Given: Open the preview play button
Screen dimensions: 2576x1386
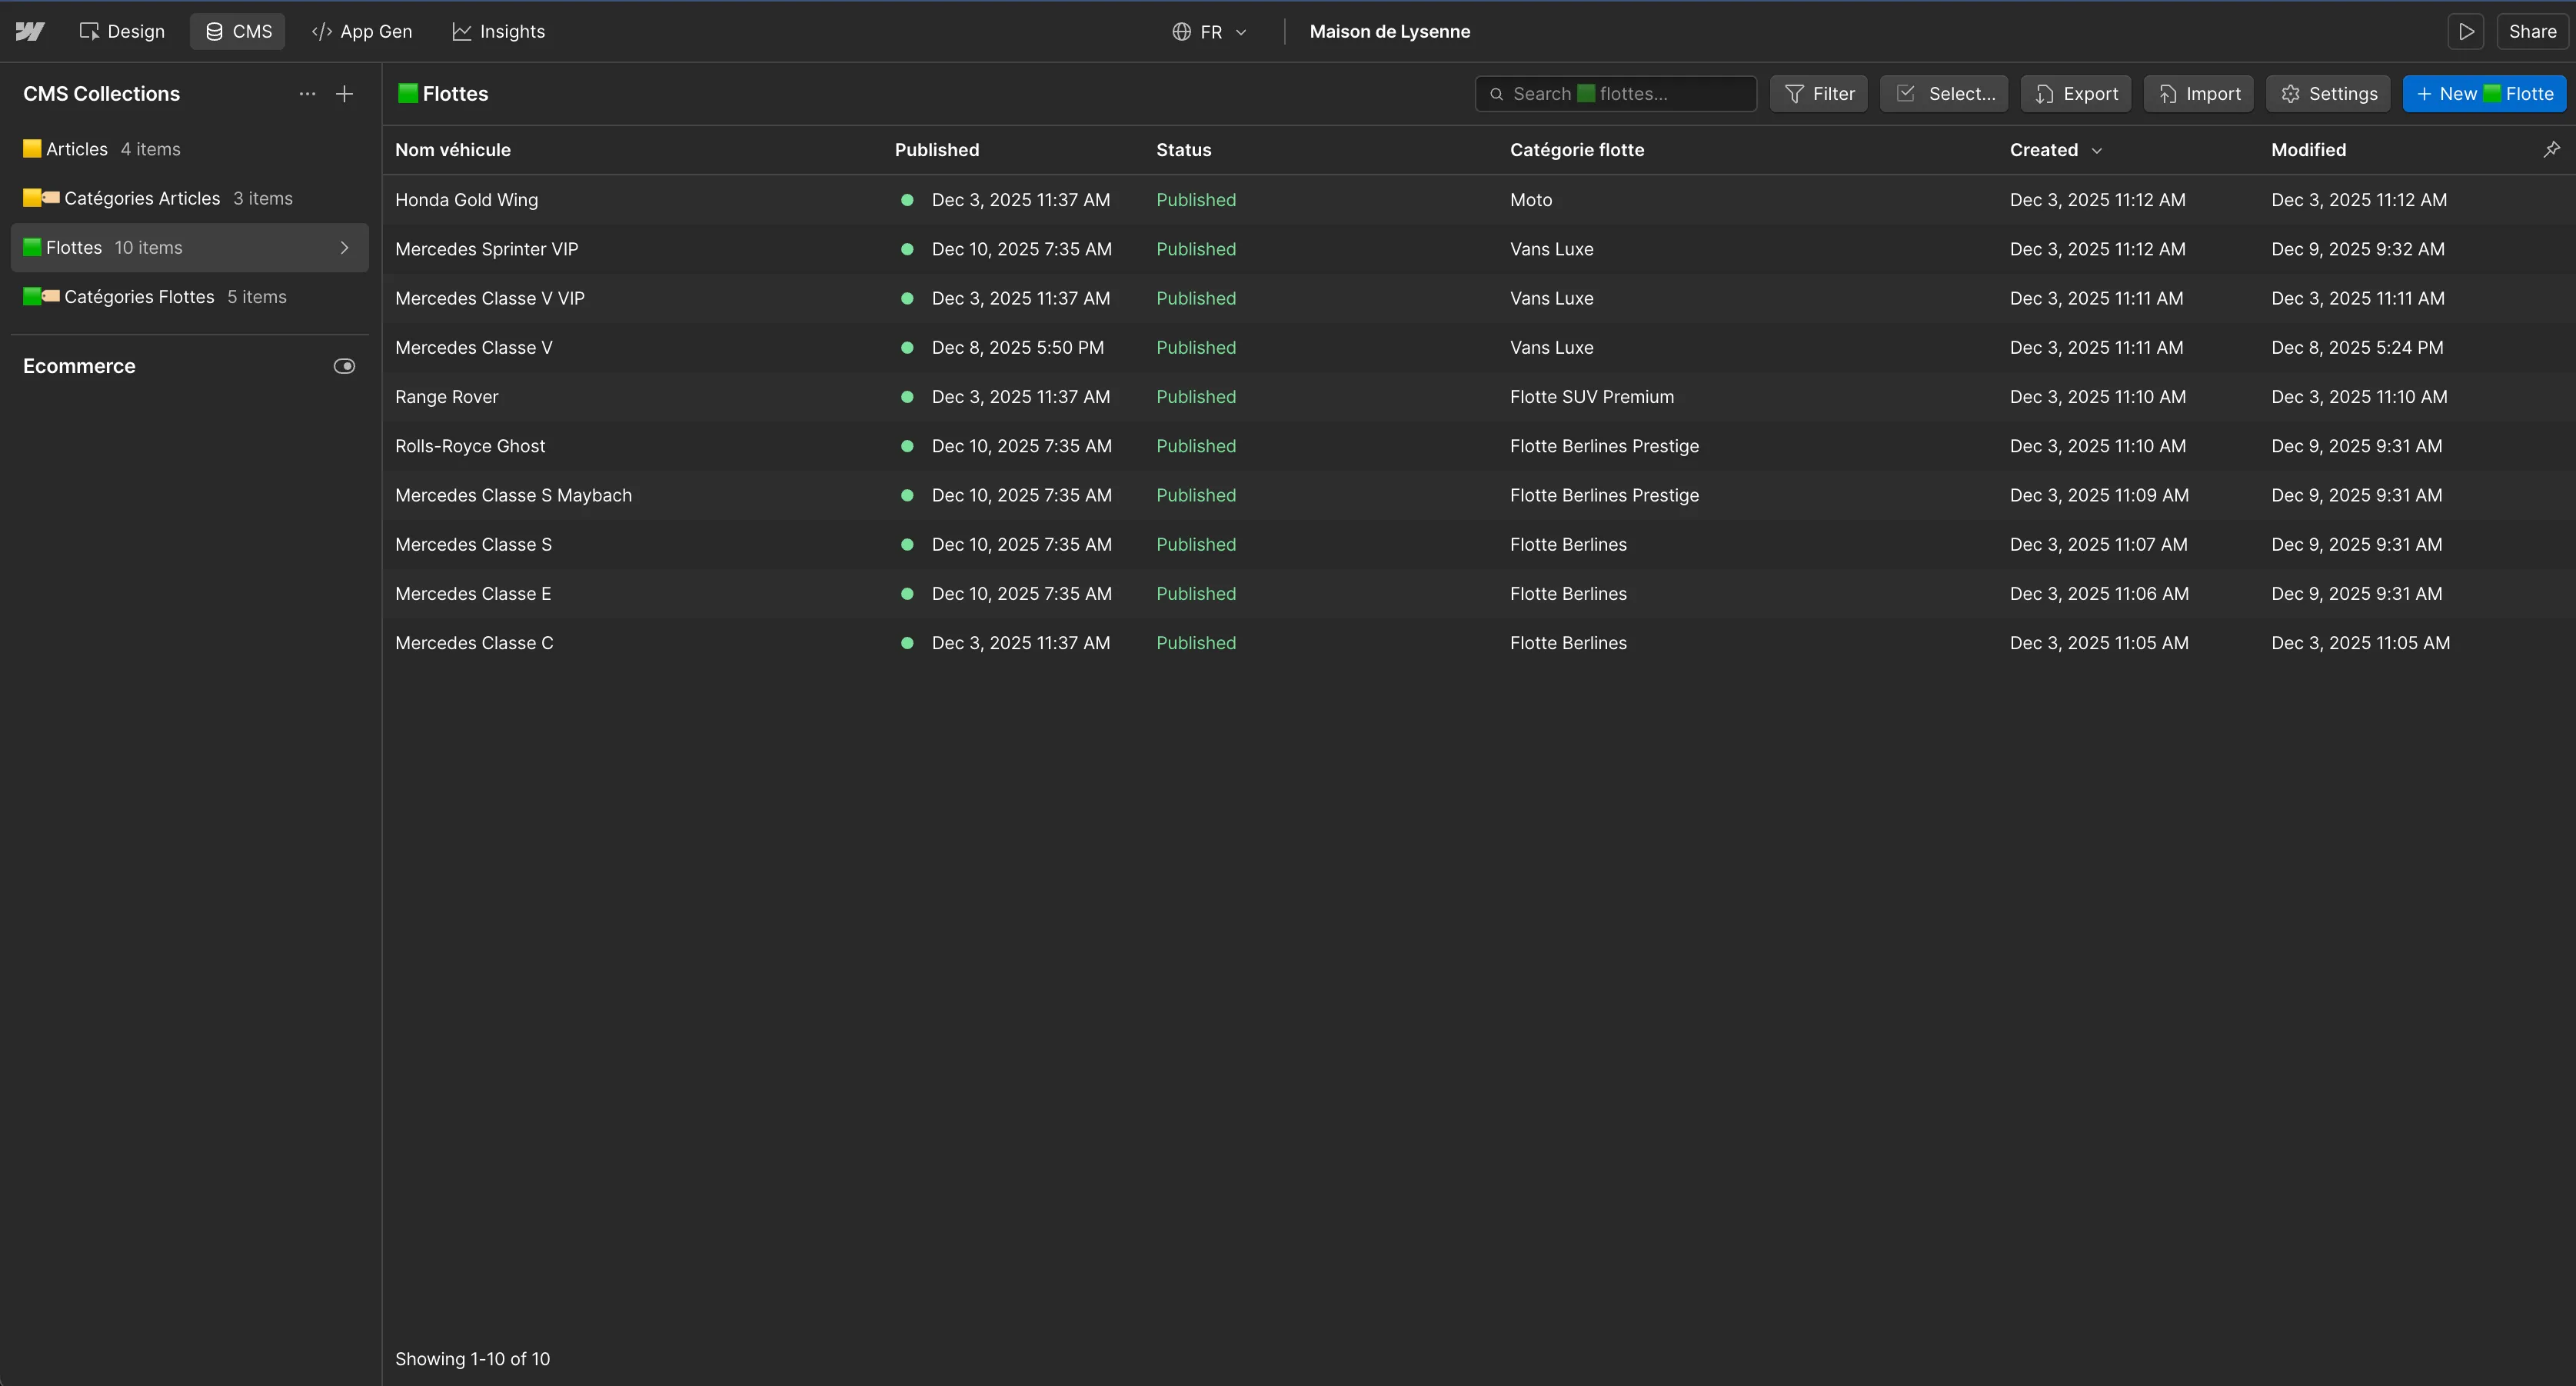Looking at the screenshot, I should 2466,31.
